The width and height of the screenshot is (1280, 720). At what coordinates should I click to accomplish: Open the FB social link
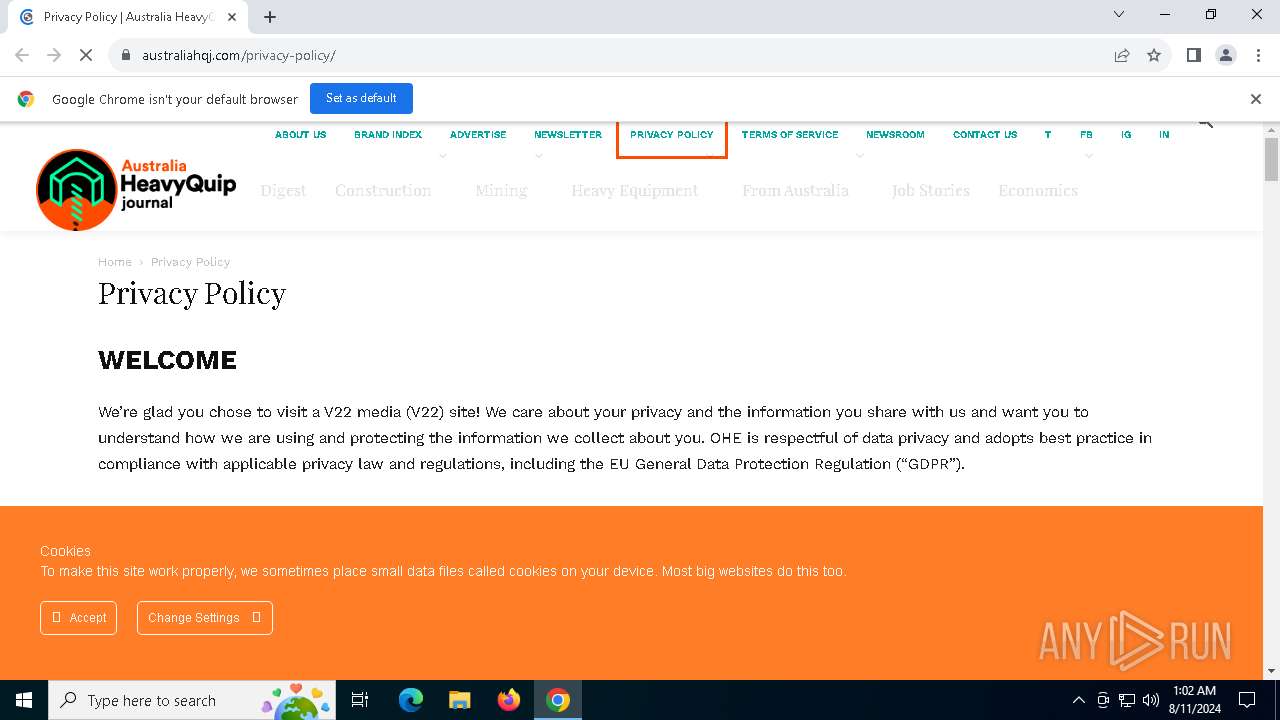tap(1086, 134)
